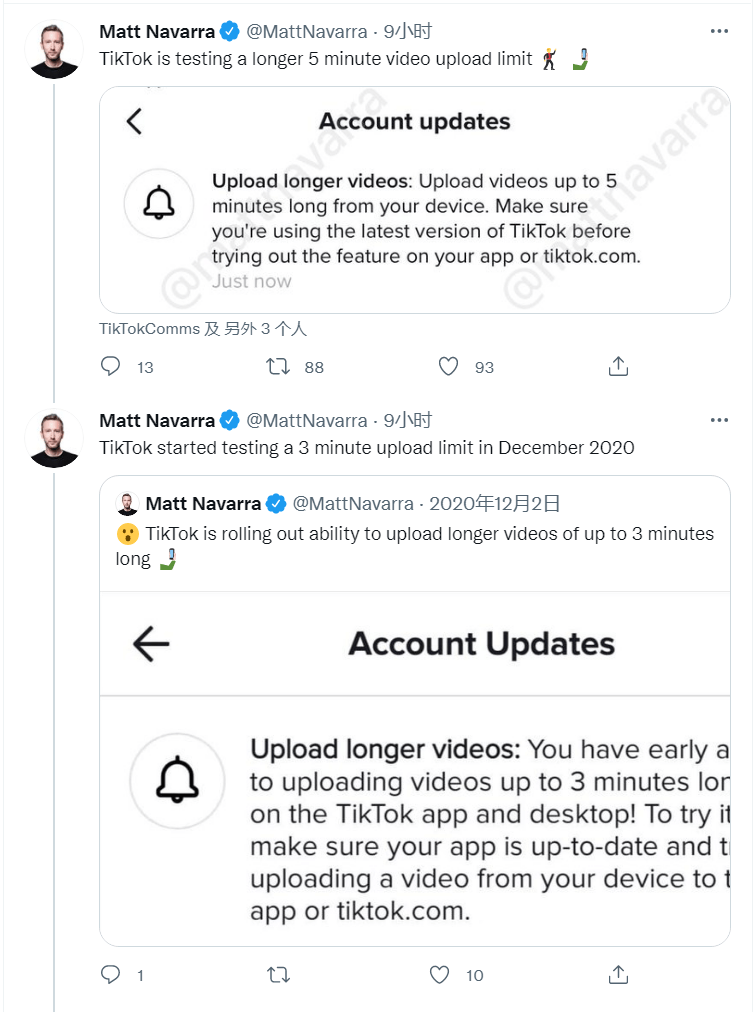
Task: Open more options on first tweet
Action: (x=719, y=32)
